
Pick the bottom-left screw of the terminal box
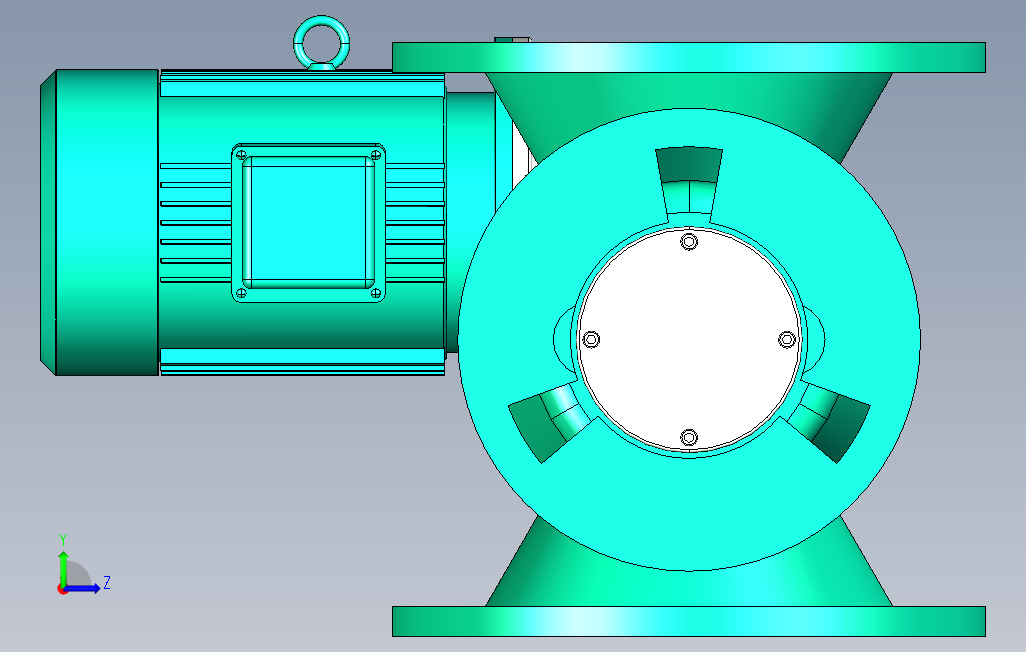pyautogui.click(x=241, y=293)
